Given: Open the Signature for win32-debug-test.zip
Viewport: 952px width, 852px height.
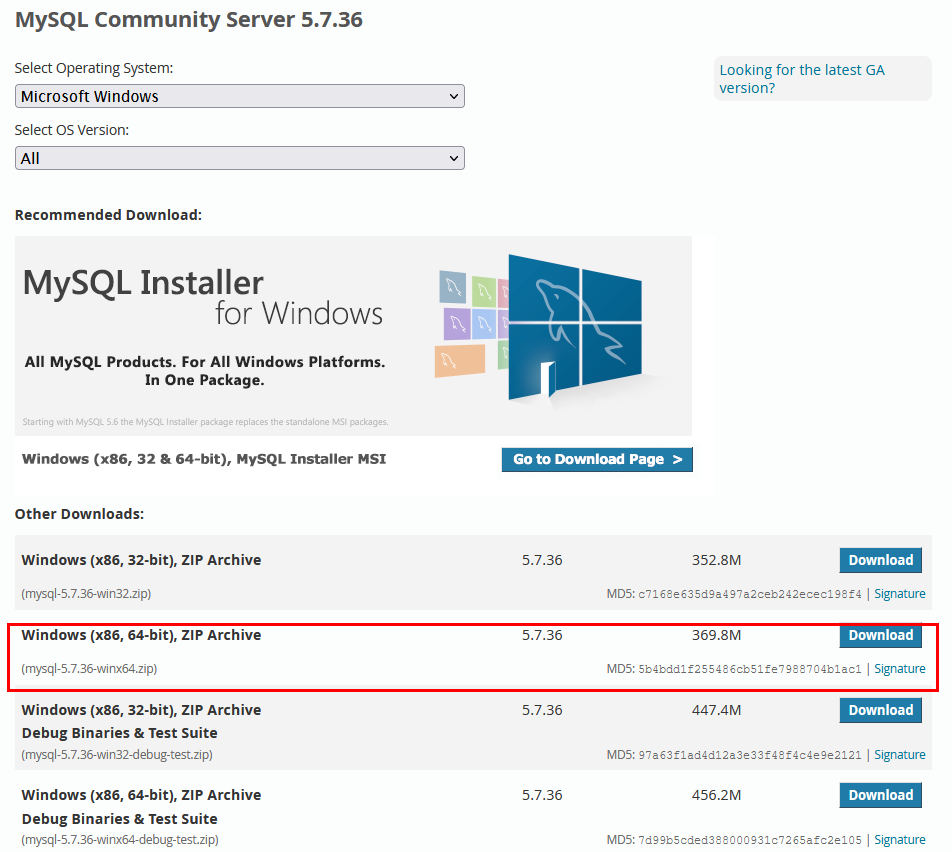Looking at the screenshot, I should pyautogui.click(x=899, y=754).
